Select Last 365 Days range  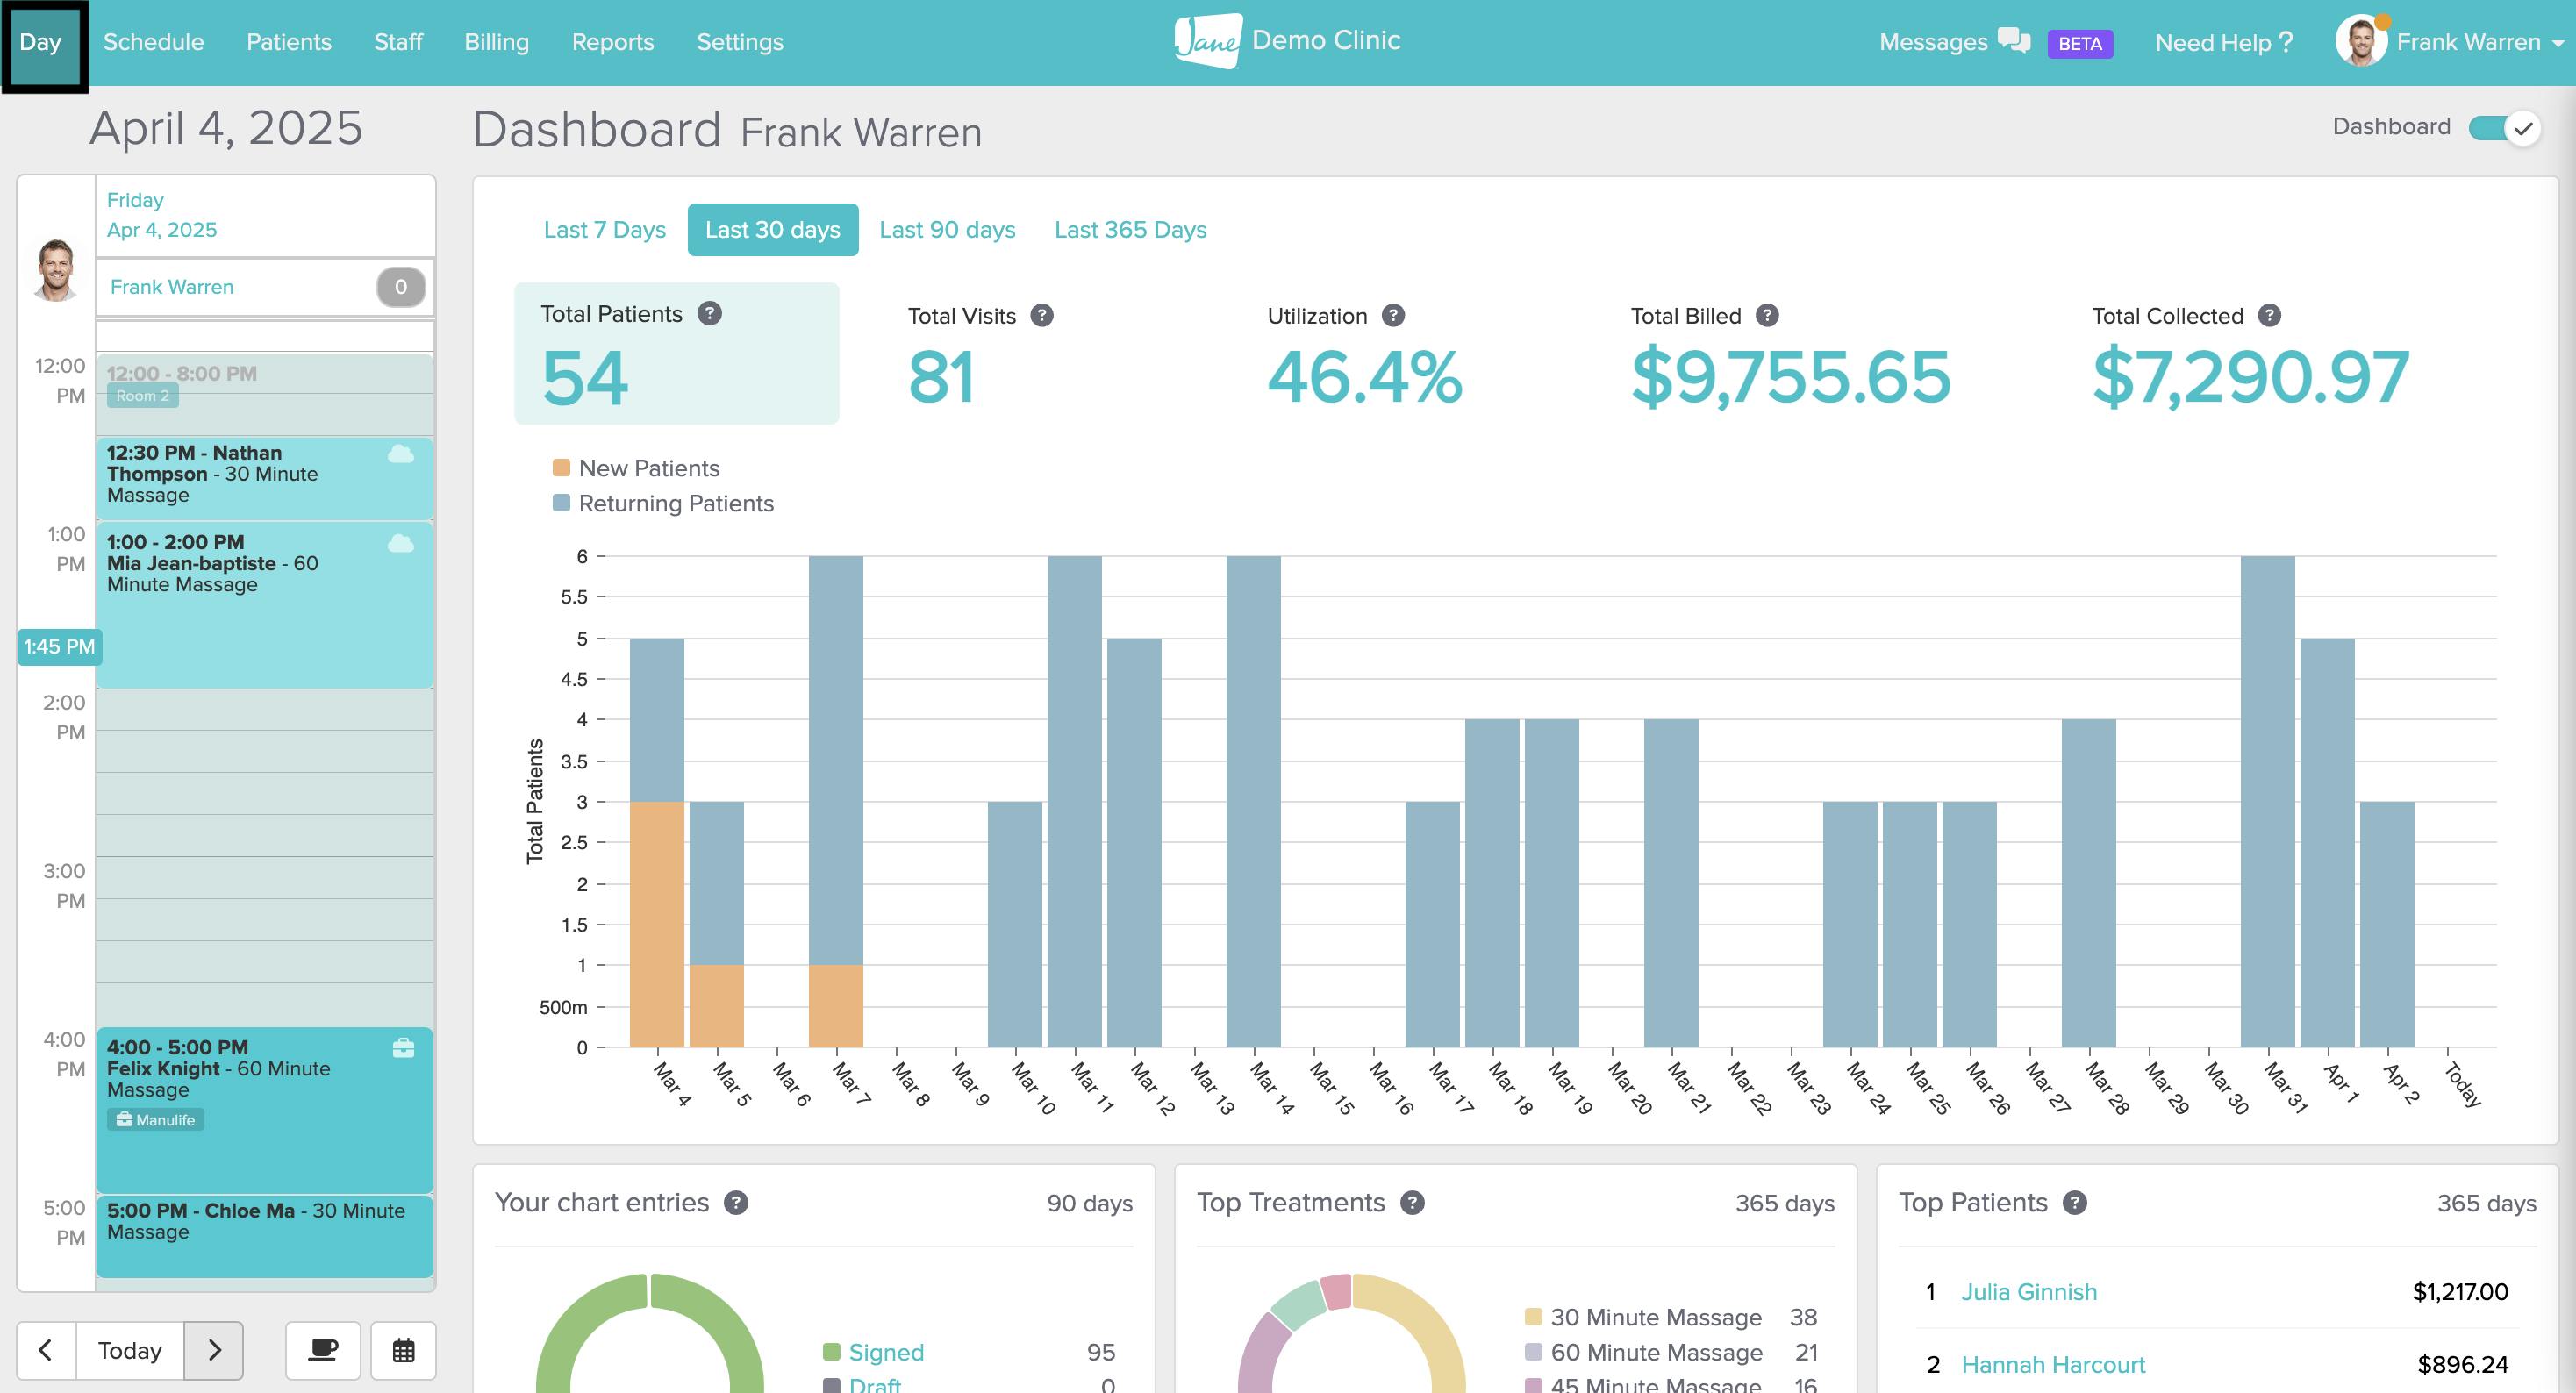pos(1131,230)
